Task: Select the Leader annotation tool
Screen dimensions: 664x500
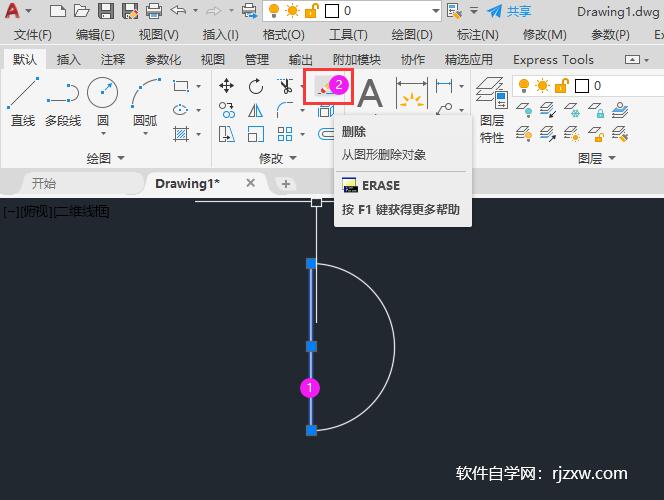Action: coord(444,109)
